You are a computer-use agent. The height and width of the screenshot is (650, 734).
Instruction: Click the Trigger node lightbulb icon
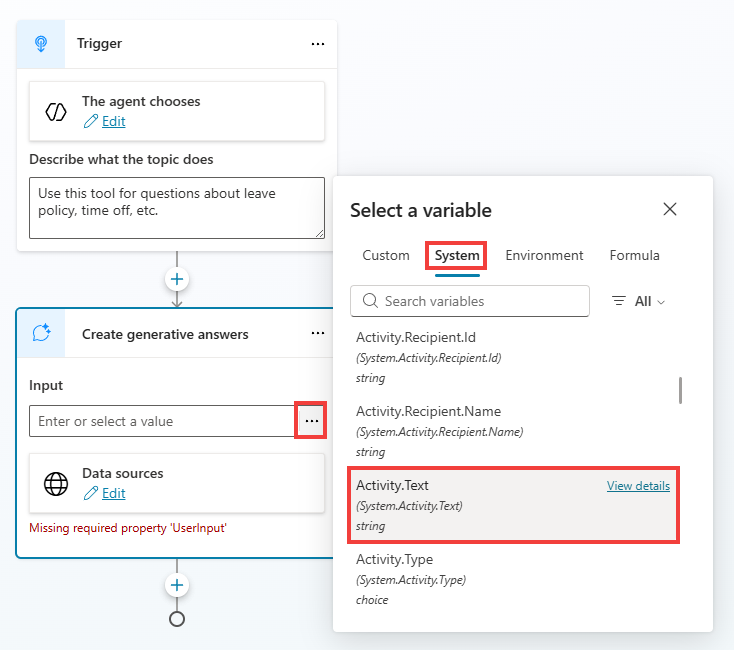tap(41, 44)
